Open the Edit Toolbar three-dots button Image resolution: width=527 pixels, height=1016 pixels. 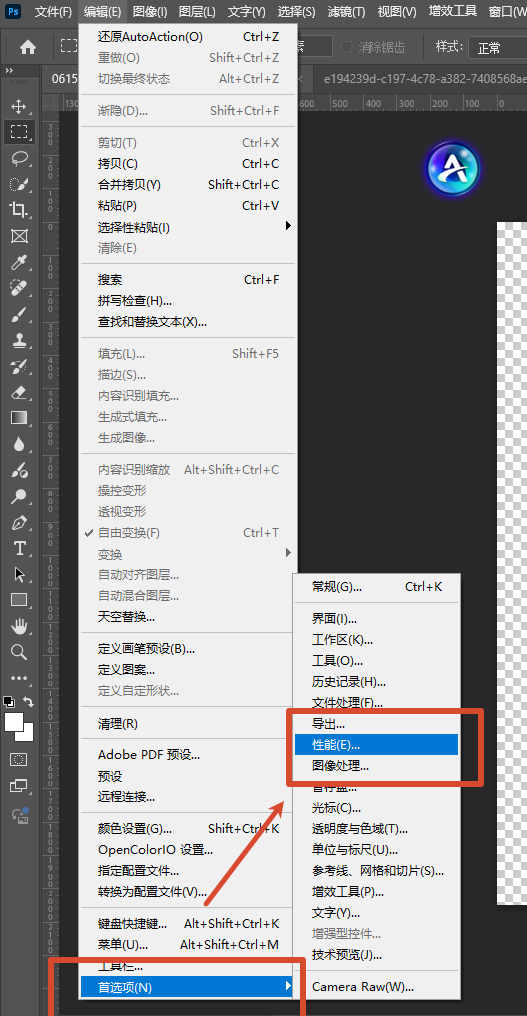click(19, 678)
